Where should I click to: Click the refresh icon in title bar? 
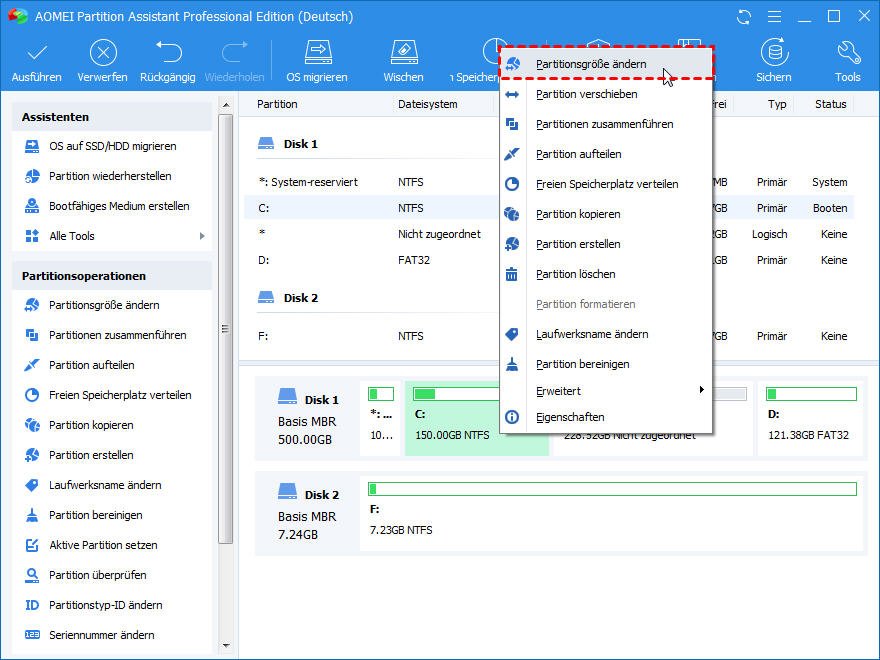click(x=744, y=17)
